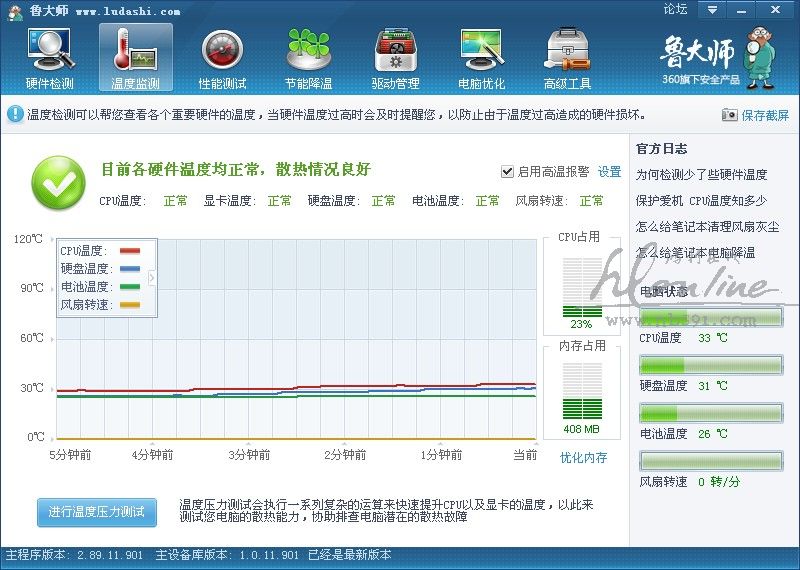The image size is (800, 570).
Task: Collapse the chart legend with the arrow
Action: [x=152, y=277]
